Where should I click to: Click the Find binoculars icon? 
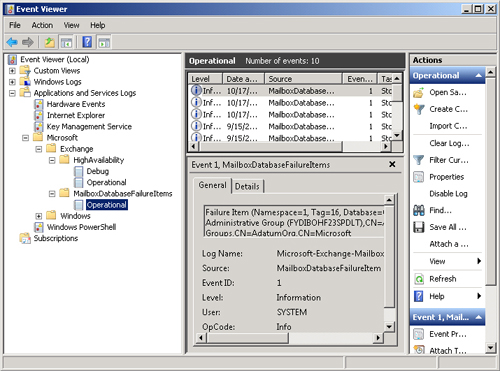point(419,210)
